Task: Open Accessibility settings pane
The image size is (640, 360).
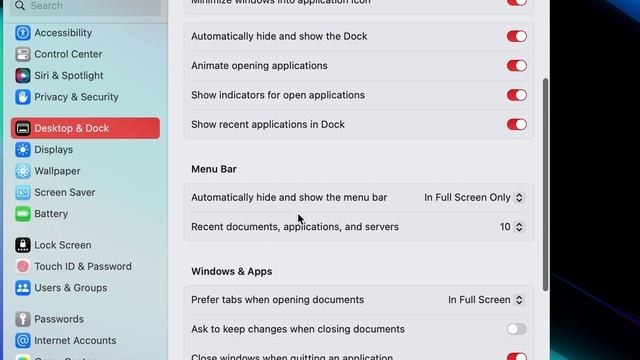Action: point(85,33)
